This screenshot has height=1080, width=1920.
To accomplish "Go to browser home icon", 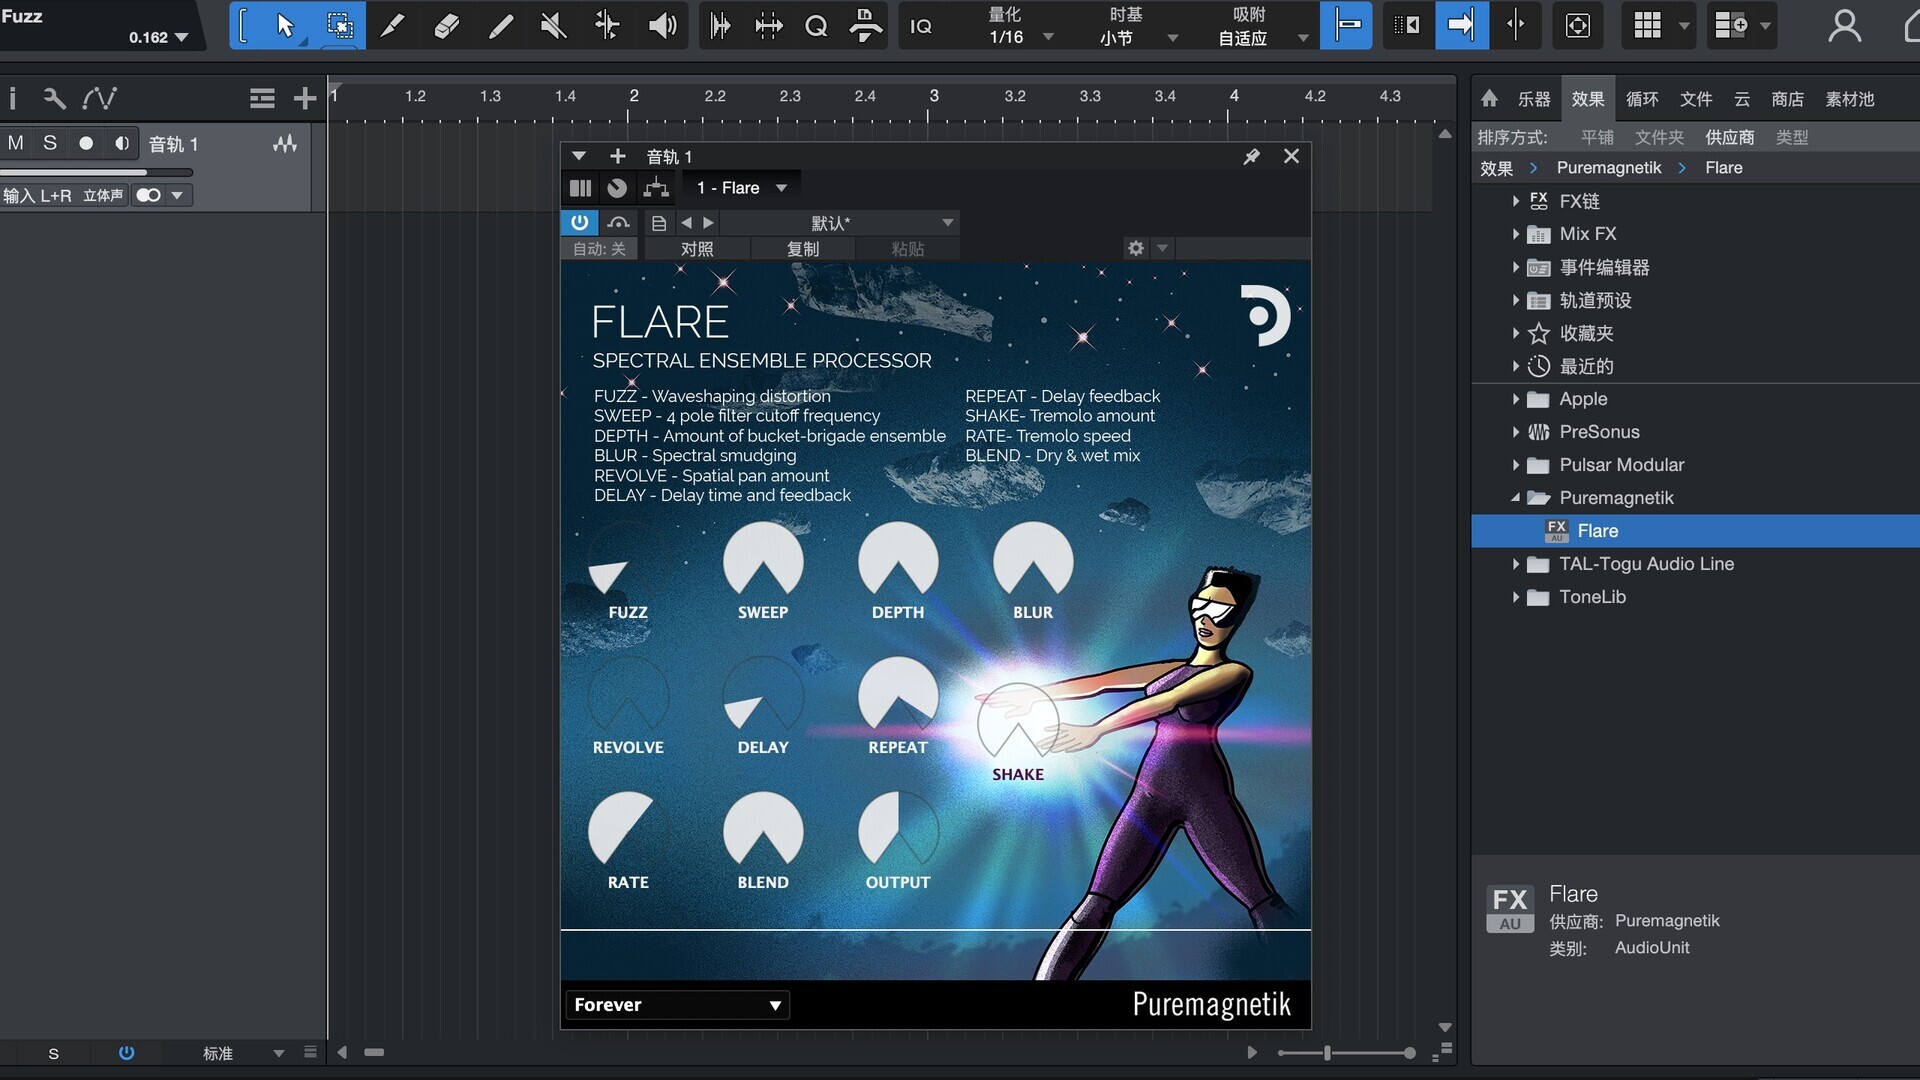I will pos(1489,98).
